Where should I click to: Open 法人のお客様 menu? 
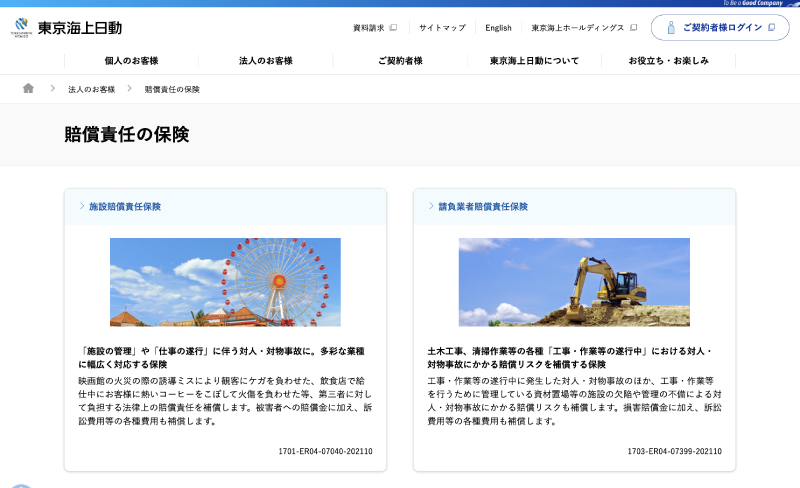click(x=266, y=61)
